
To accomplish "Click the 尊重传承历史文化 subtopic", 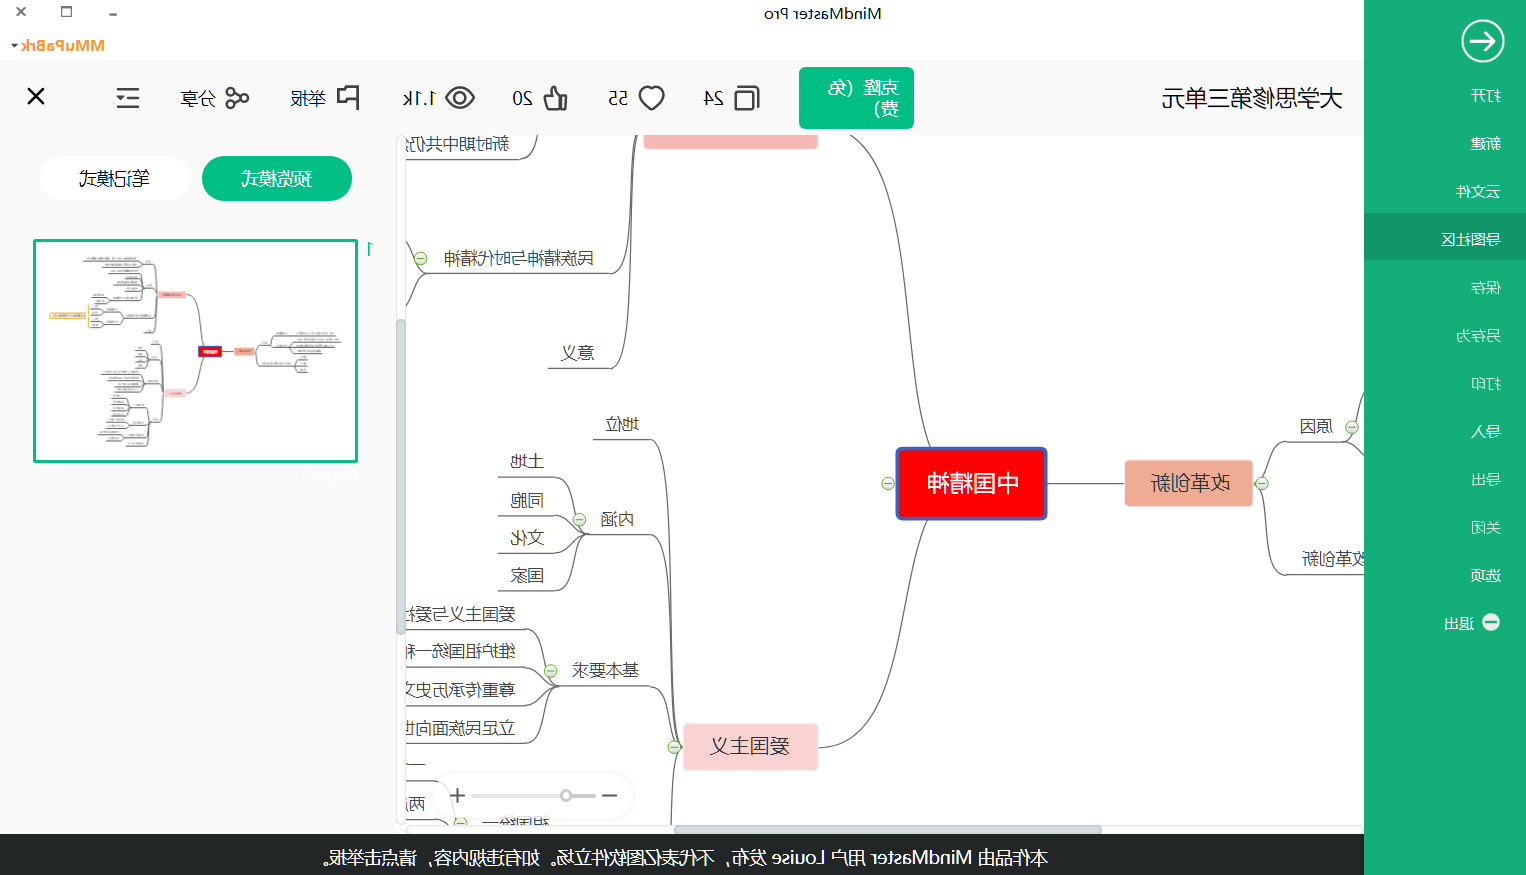I will pyautogui.click(x=461, y=690).
